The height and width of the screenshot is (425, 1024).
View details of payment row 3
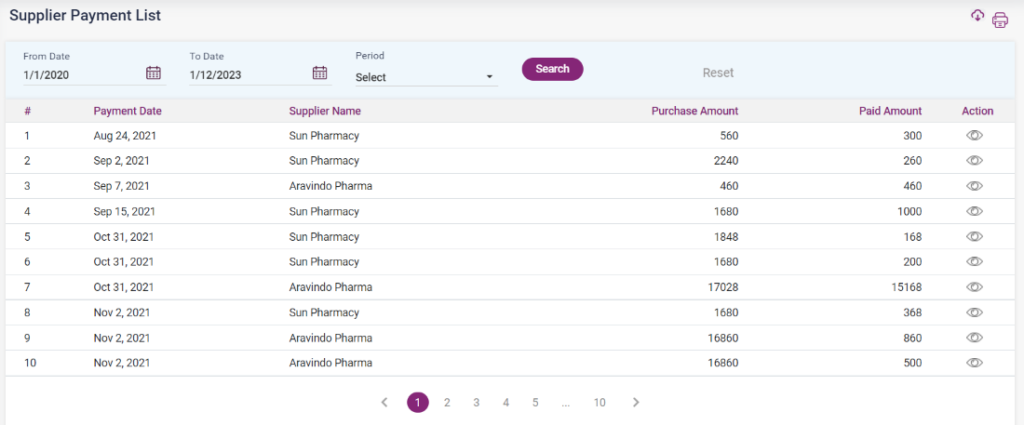coord(975,186)
